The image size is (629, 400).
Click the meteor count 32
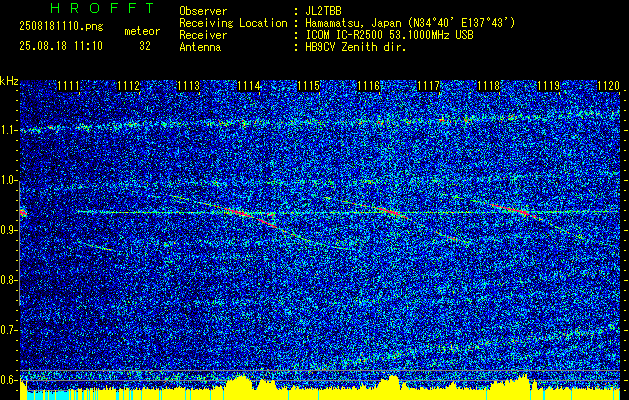[x=145, y=46]
